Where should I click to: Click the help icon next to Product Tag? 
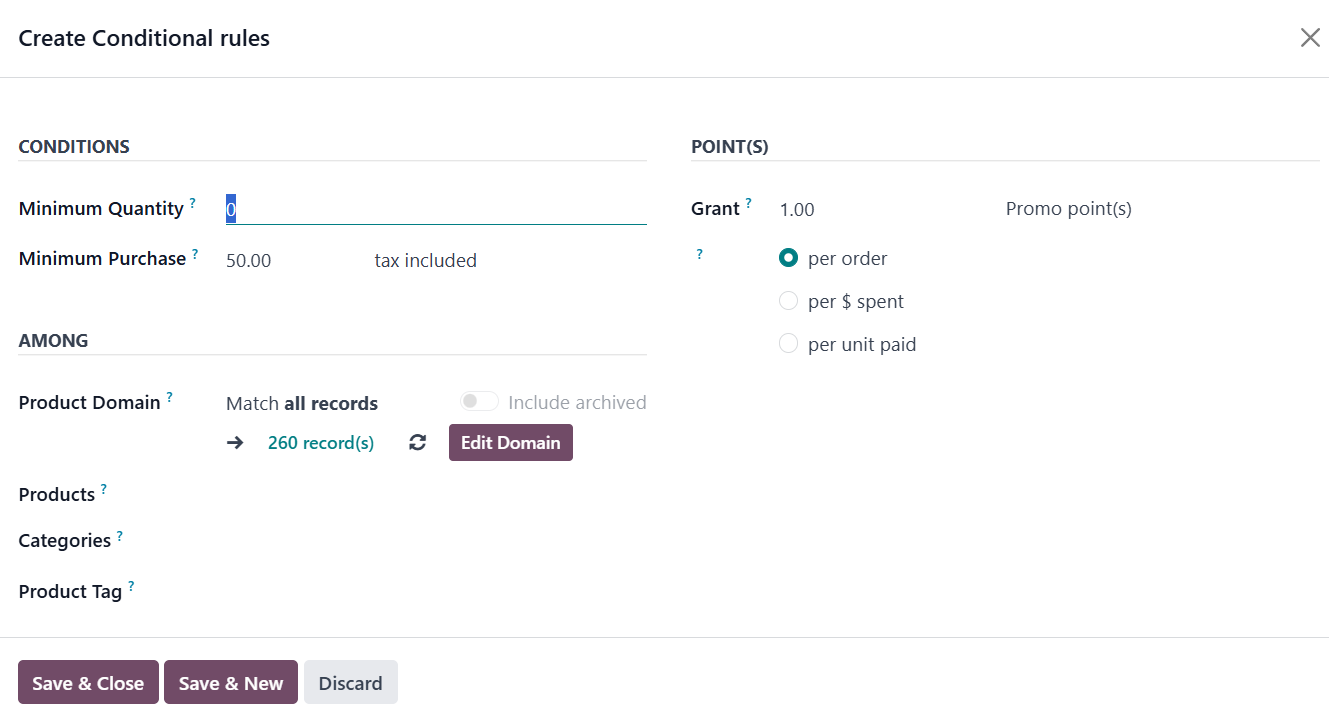130,586
